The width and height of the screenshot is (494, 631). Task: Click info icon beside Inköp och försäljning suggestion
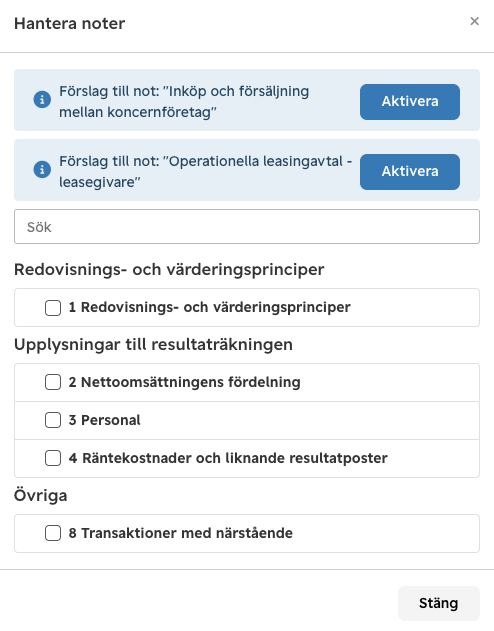pos(42,99)
